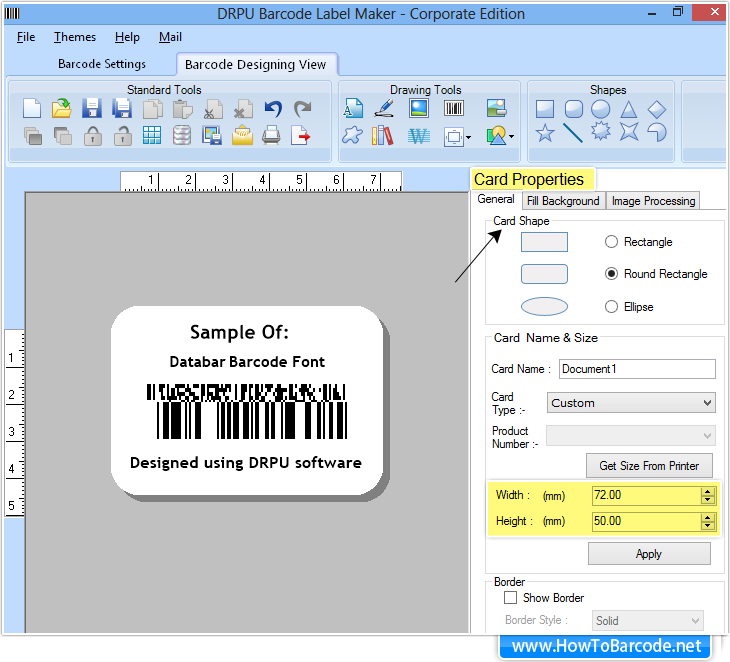Click the Get Size From Printer button
This screenshot has height=662, width=730.
coord(649,466)
